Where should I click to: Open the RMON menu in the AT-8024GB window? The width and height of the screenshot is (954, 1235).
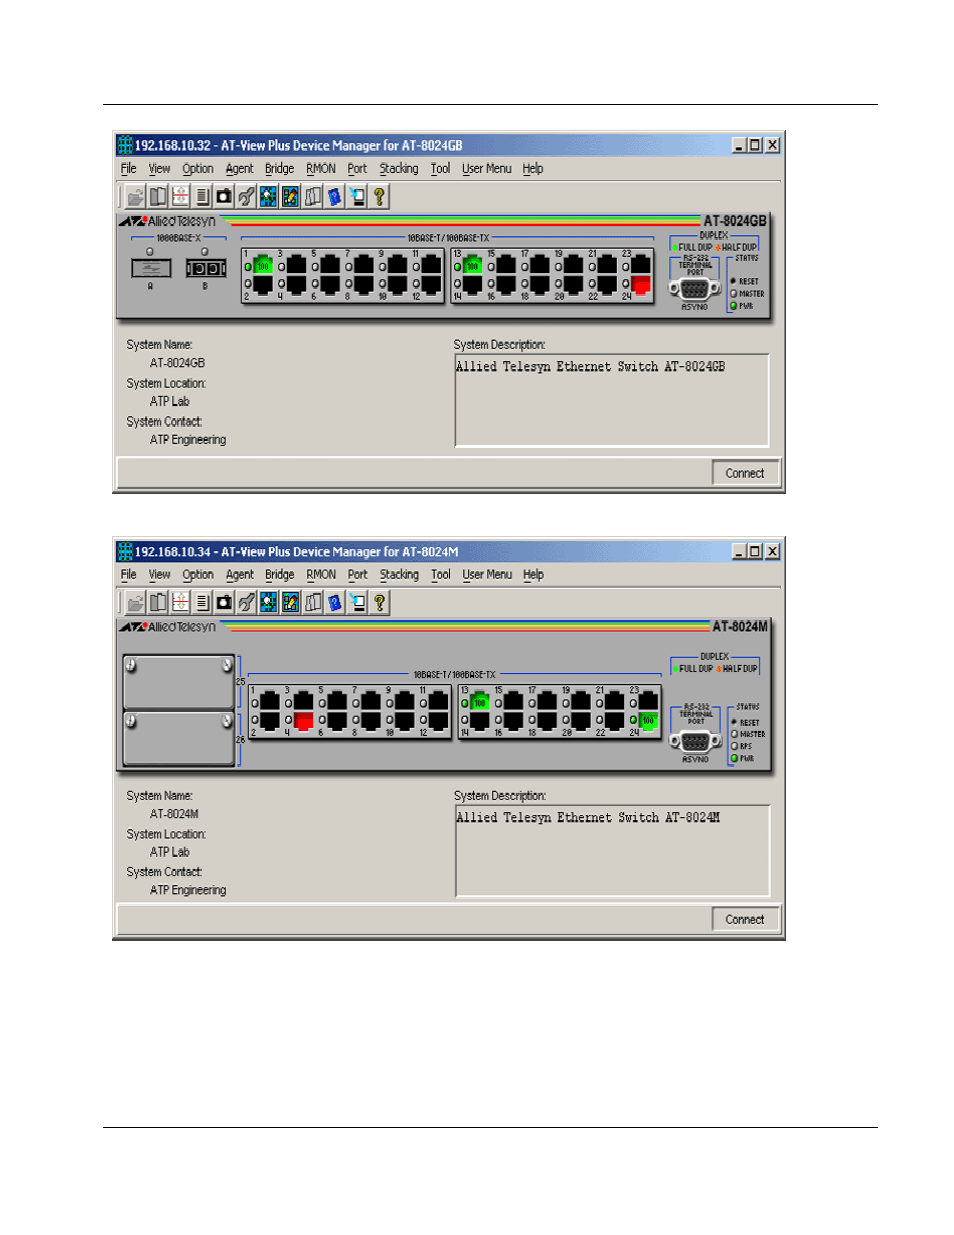pyautogui.click(x=321, y=169)
